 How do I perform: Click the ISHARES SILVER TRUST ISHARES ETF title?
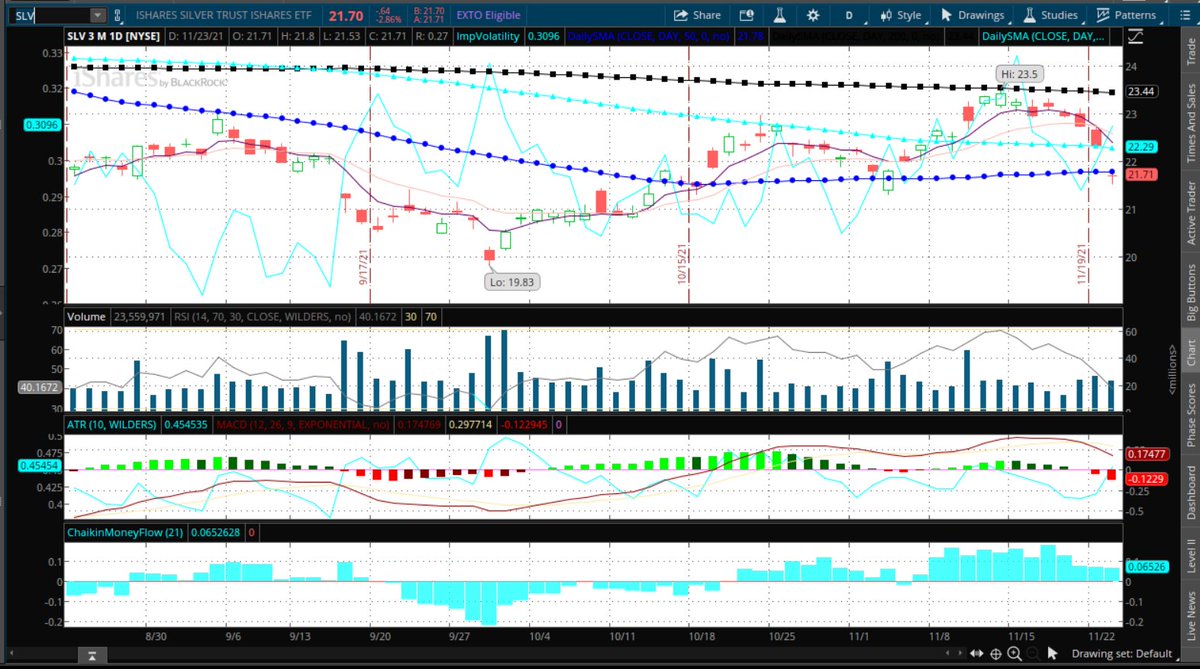click(223, 15)
